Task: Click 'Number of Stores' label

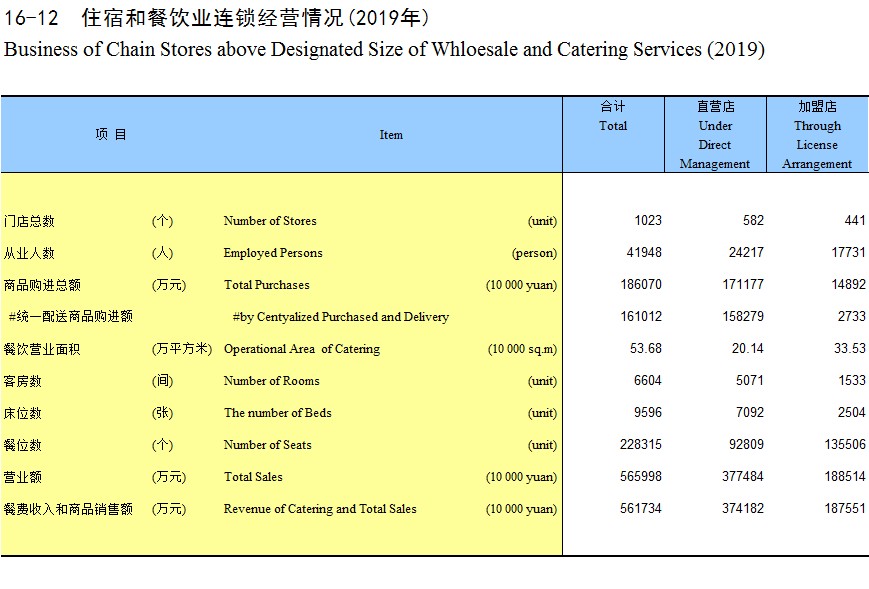Action: pos(270,221)
